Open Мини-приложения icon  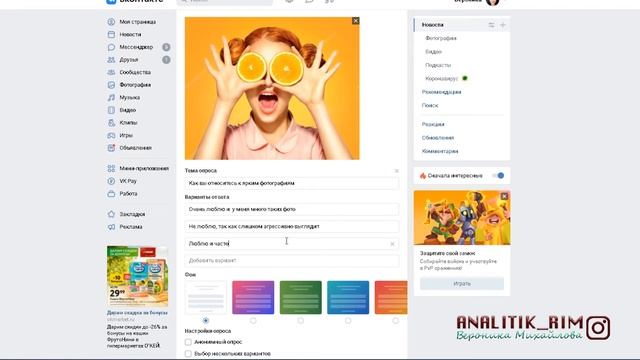pos(111,168)
